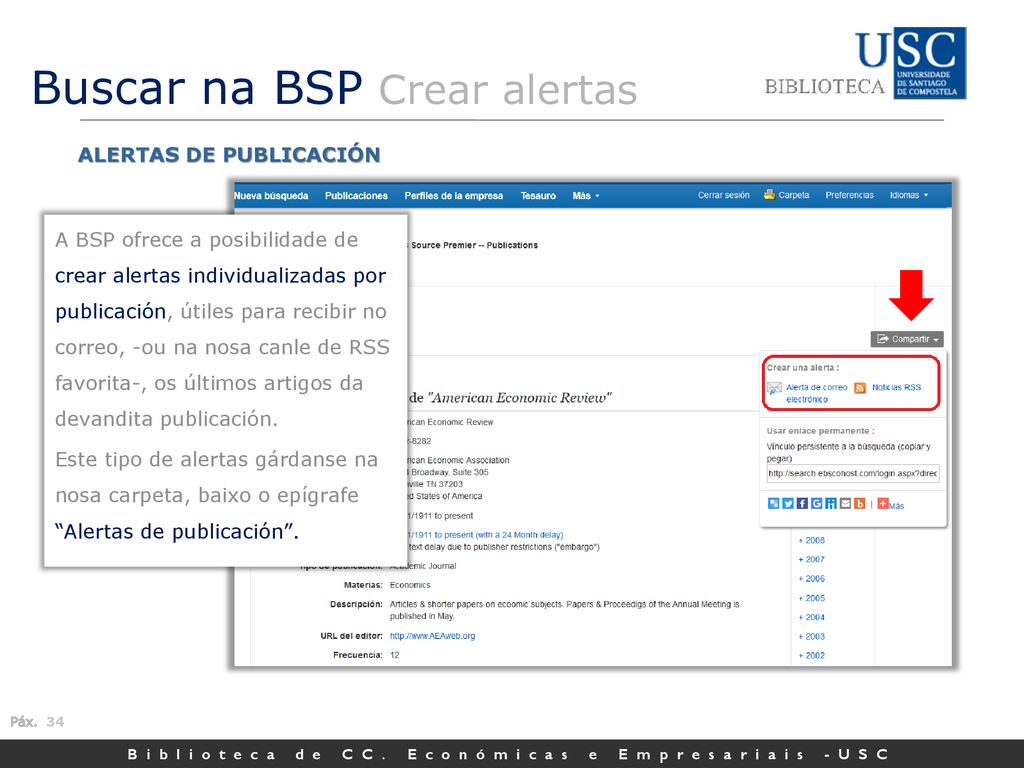Open Preferencias
The height and width of the screenshot is (768, 1024).
click(849, 195)
